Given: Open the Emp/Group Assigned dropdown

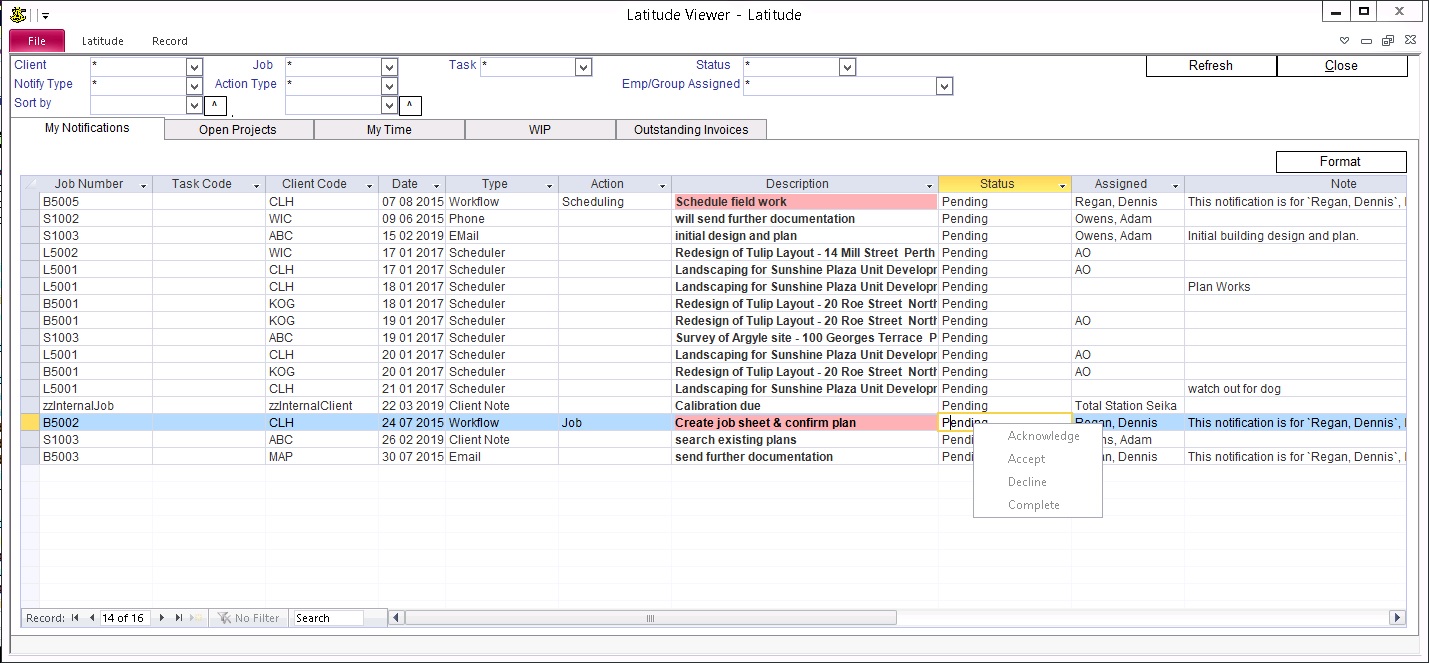Looking at the screenshot, I should [944, 87].
